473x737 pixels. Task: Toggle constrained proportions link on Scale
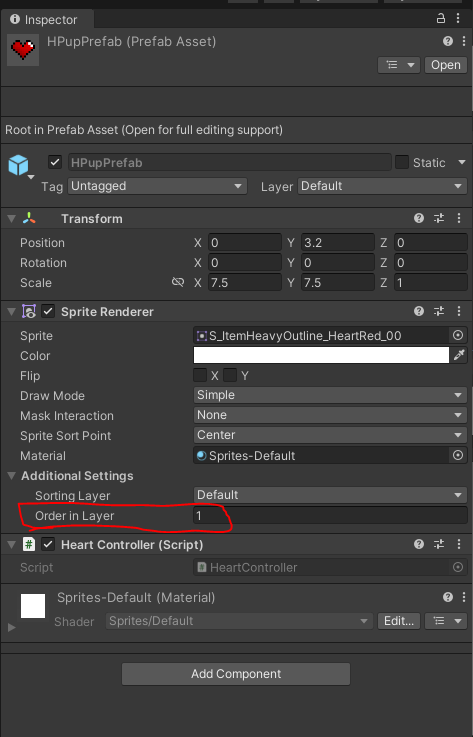click(178, 282)
